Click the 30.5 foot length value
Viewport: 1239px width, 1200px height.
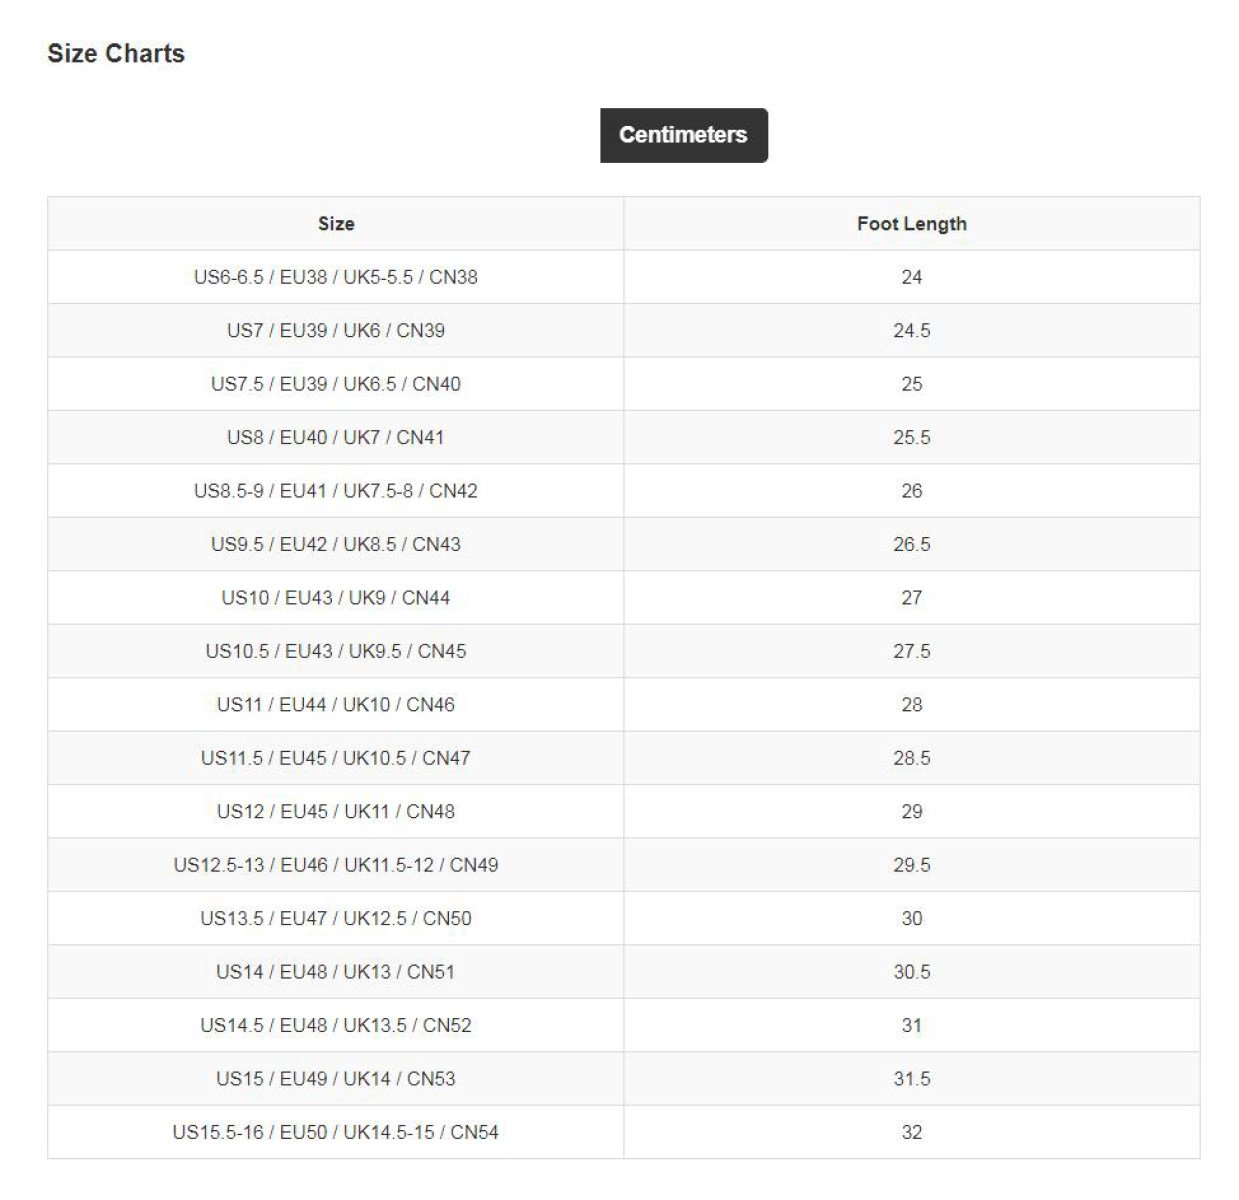tap(911, 972)
